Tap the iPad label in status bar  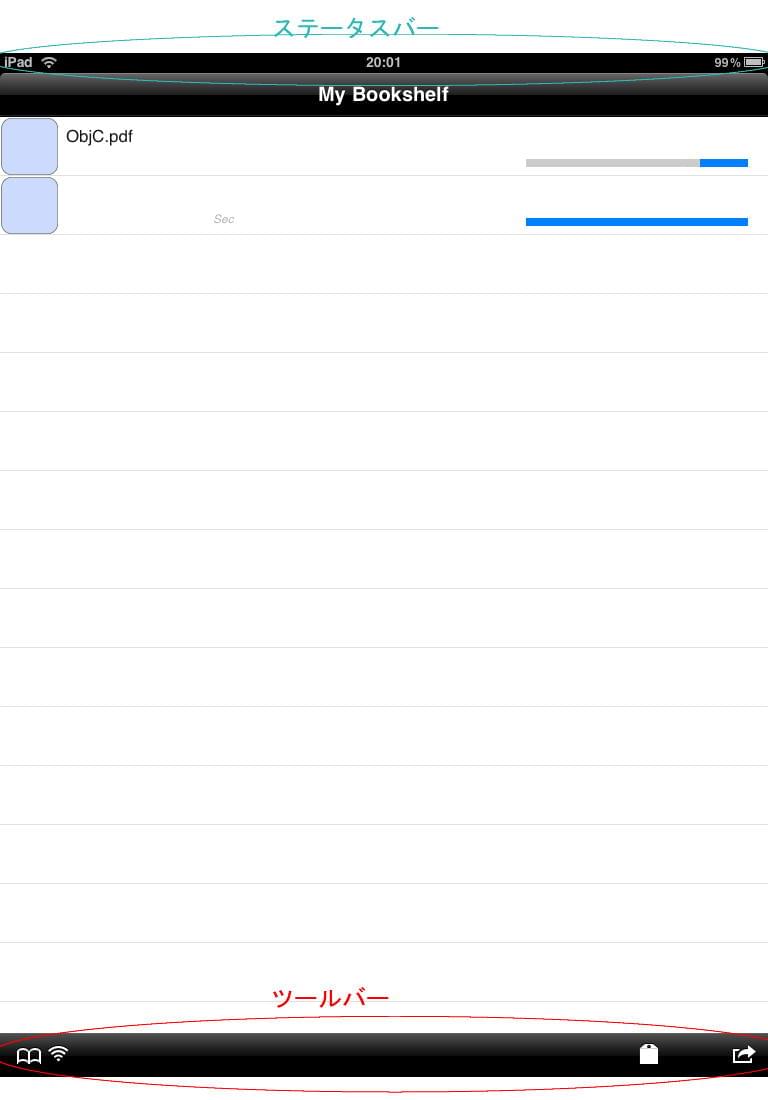click(19, 62)
